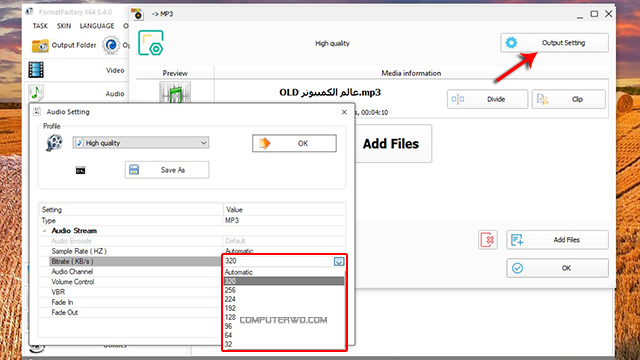Open LANGUAGE menu in FormatFactory
Screen dimensions: 640x360
point(97,26)
